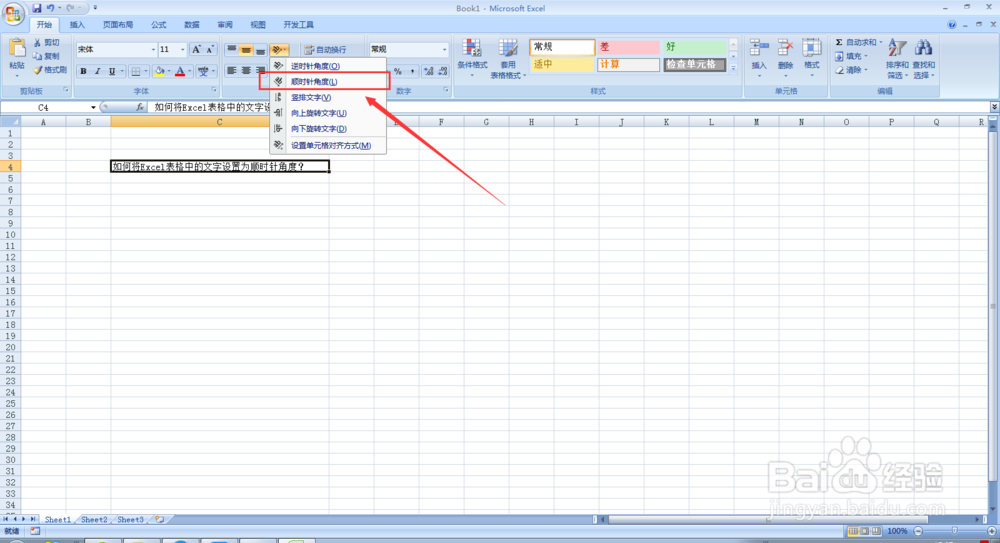
Task: Choose Angle Clockwise (顺时针角度)
Action: tap(328, 82)
